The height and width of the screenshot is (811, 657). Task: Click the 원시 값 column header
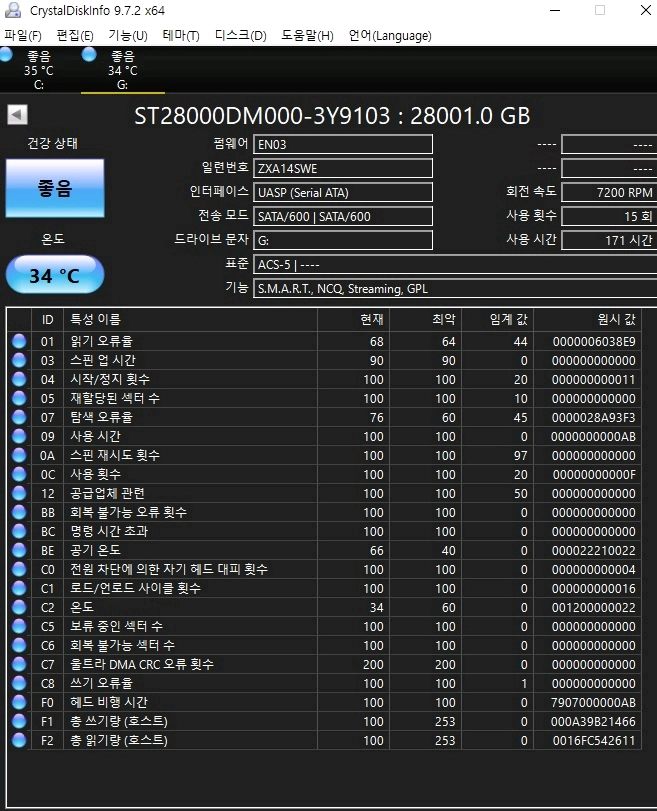tap(587, 320)
